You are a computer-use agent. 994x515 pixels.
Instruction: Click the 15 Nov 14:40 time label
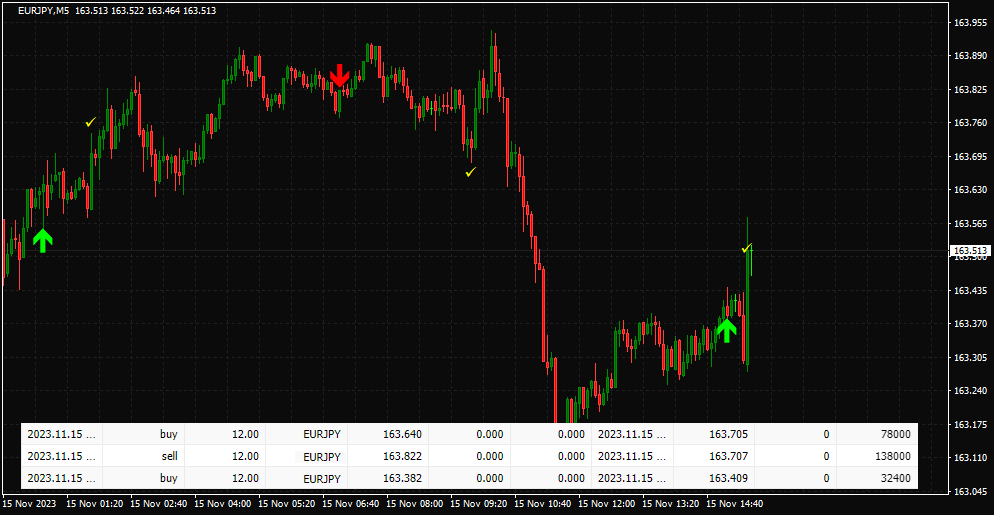(735, 504)
